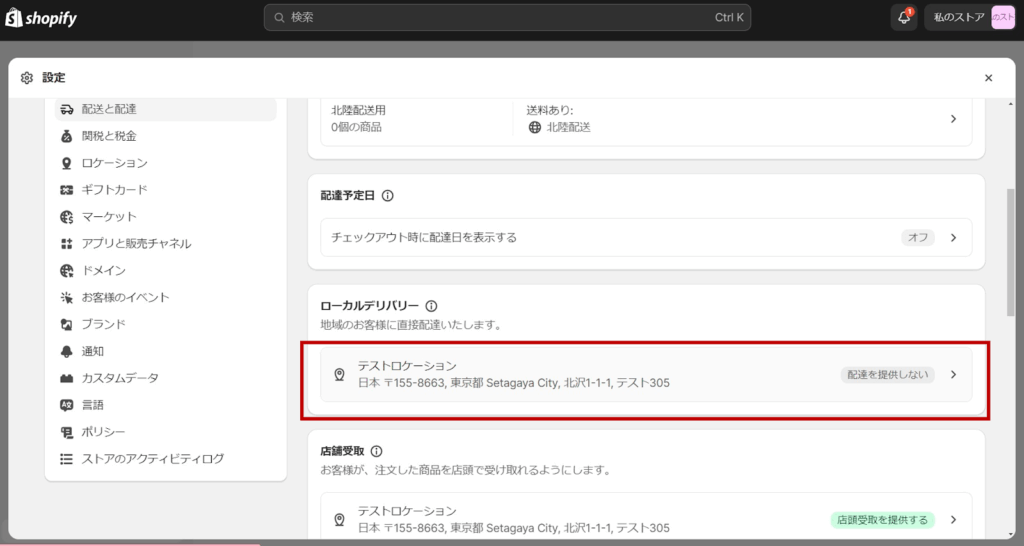Open chevron in local delivery テストロケーション row
The width and height of the screenshot is (1024, 546).
point(953,374)
